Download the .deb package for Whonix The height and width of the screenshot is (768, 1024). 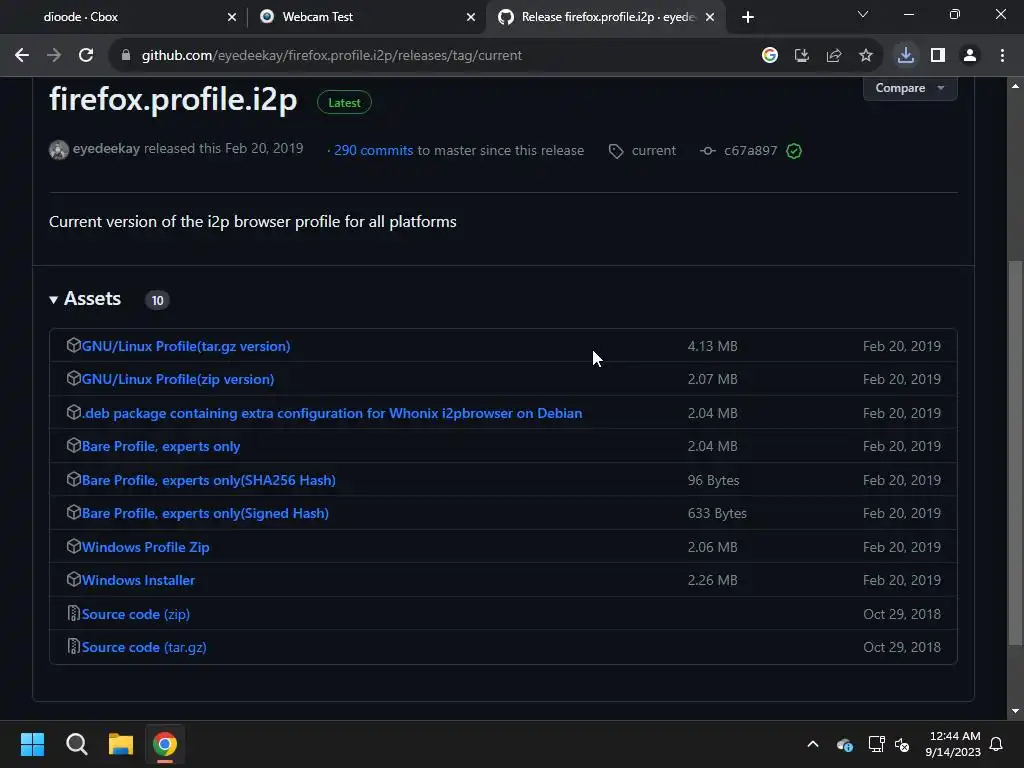[x=332, y=413]
